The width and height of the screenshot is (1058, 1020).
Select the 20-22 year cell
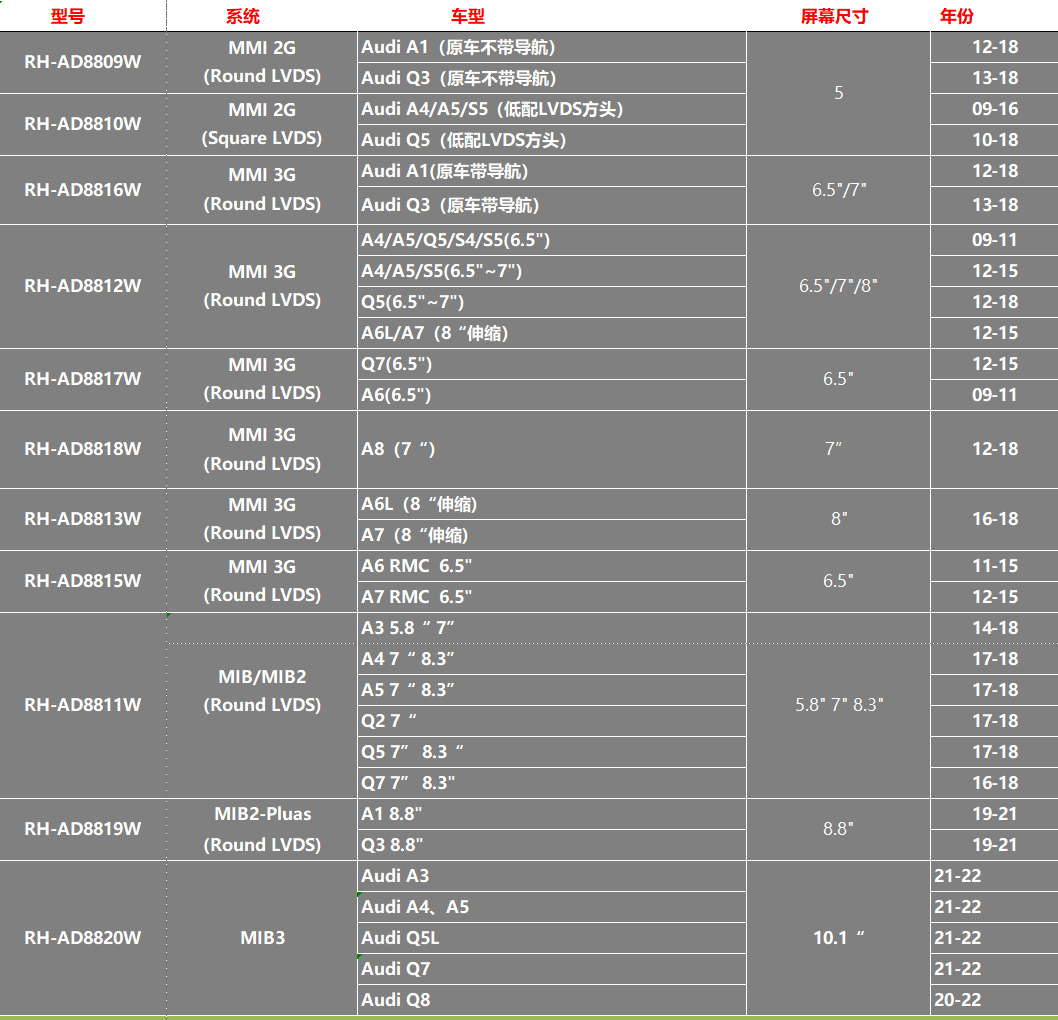[995, 1000]
